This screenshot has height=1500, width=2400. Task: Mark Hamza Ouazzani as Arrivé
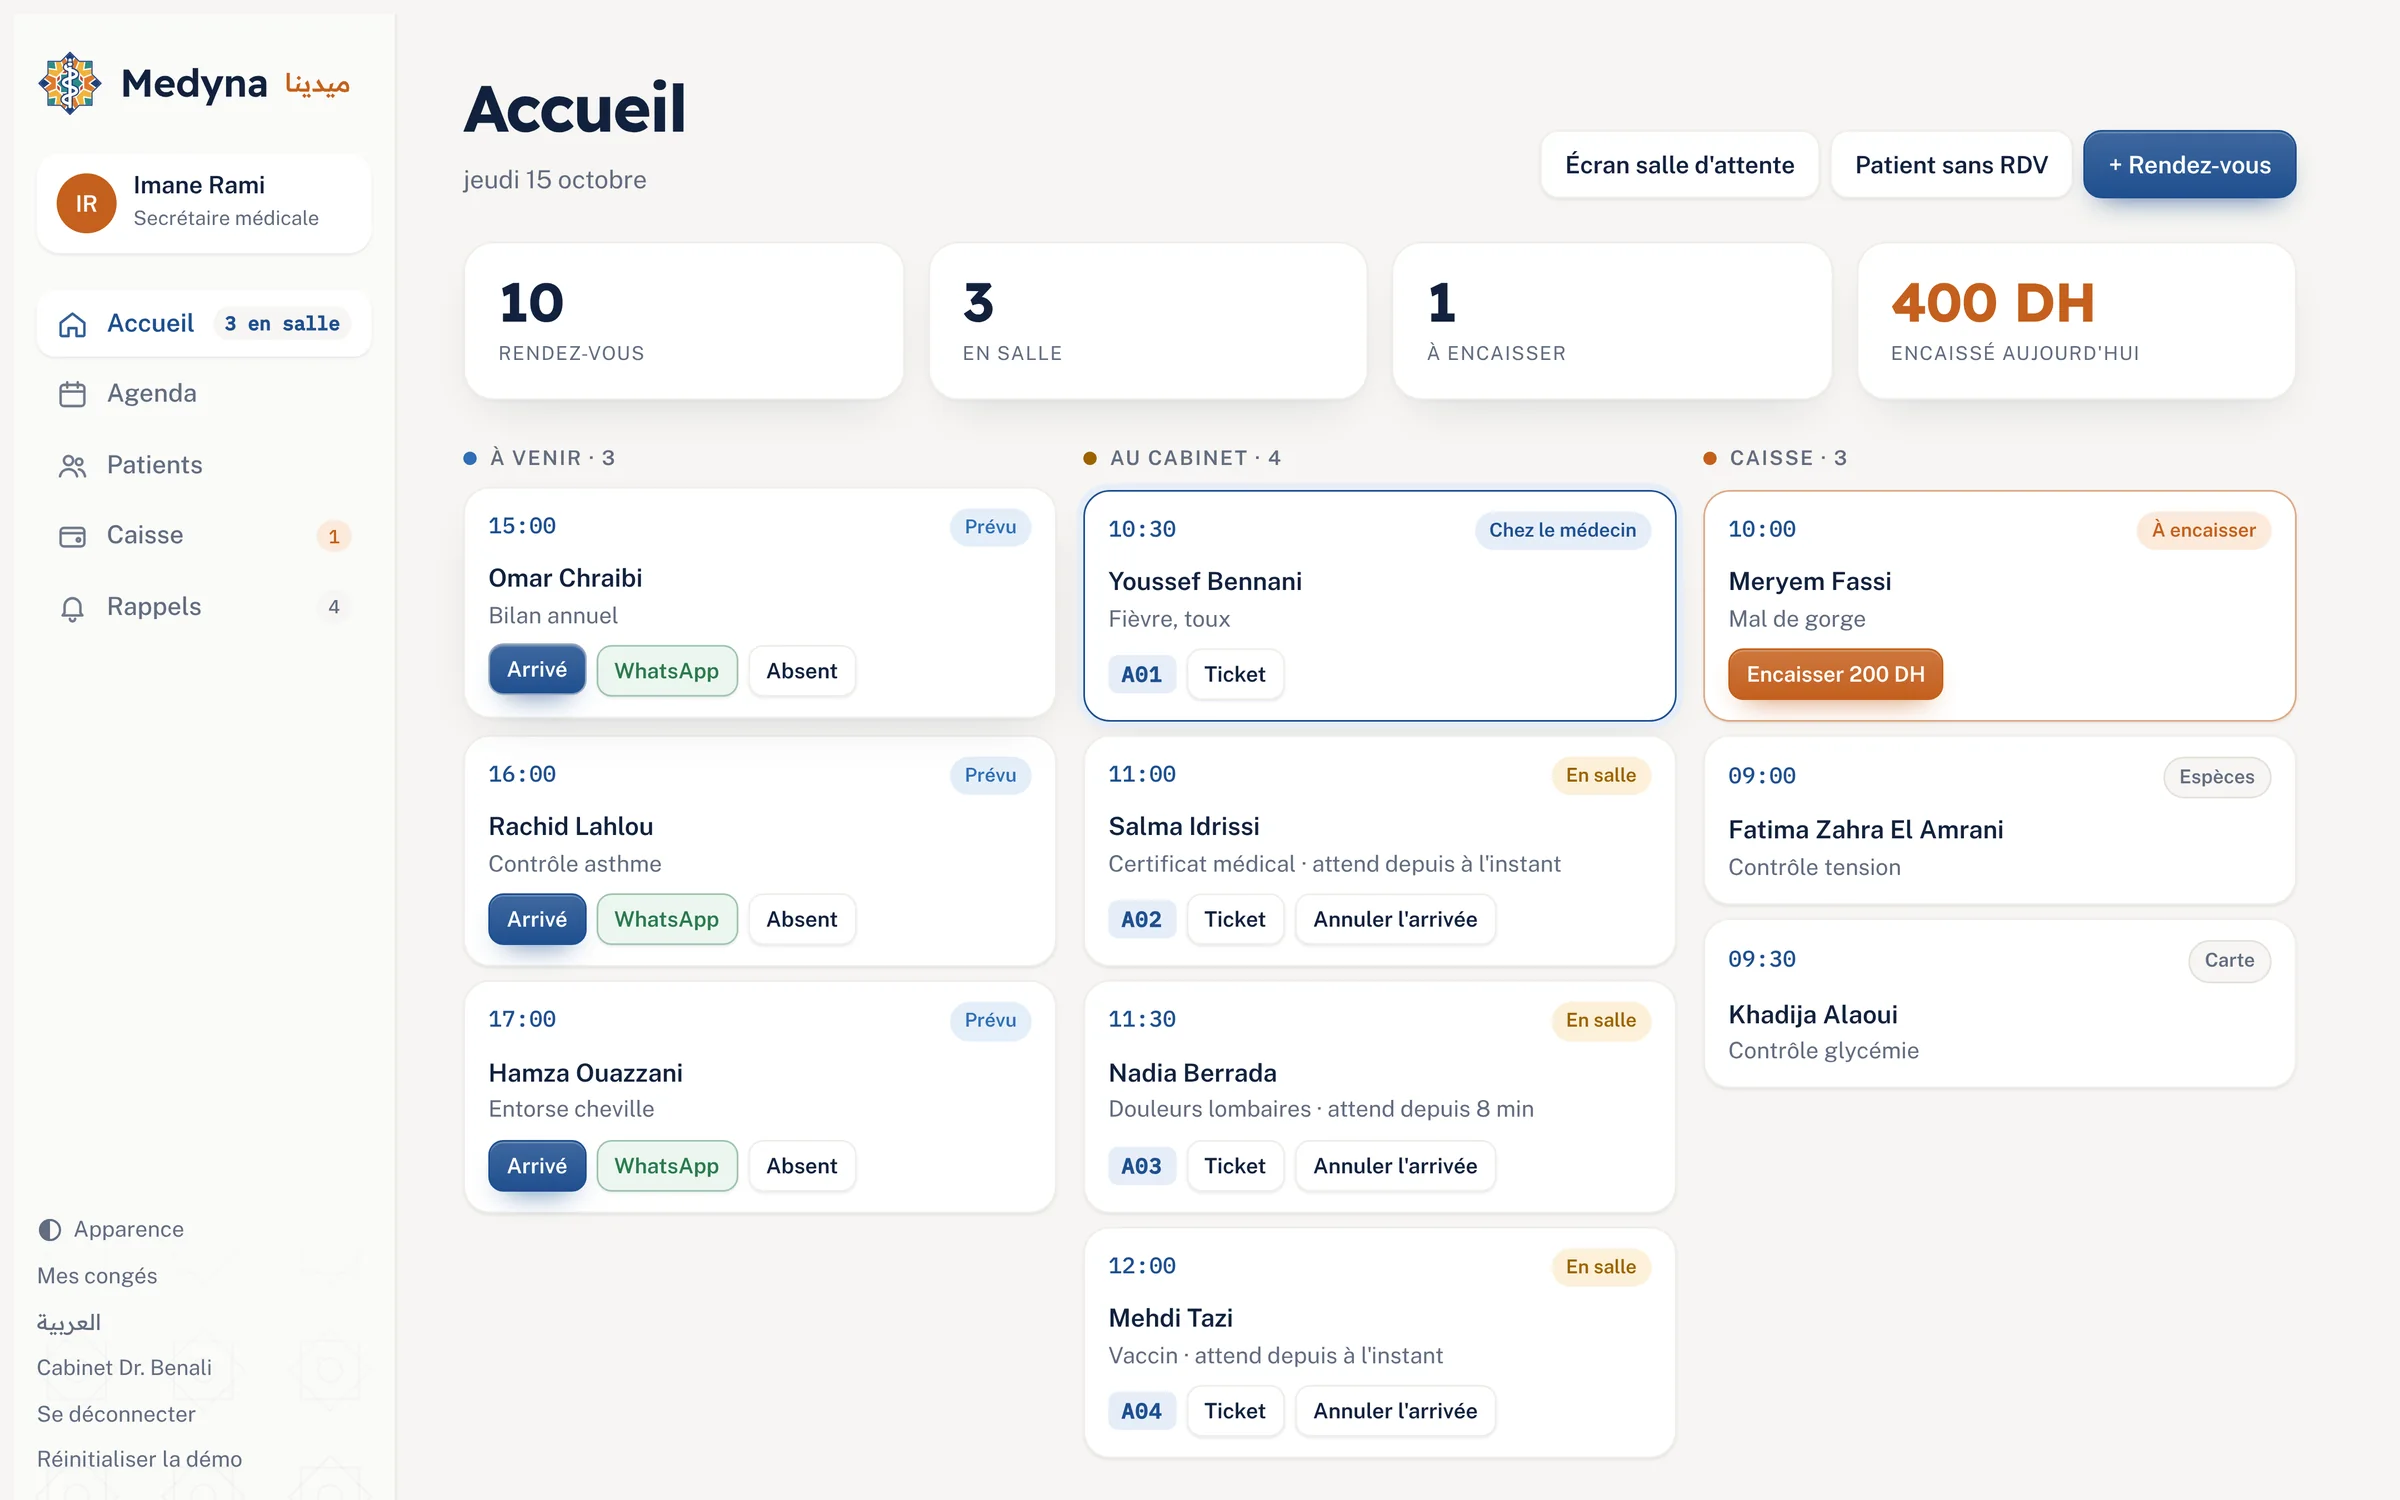[537, 1166]
